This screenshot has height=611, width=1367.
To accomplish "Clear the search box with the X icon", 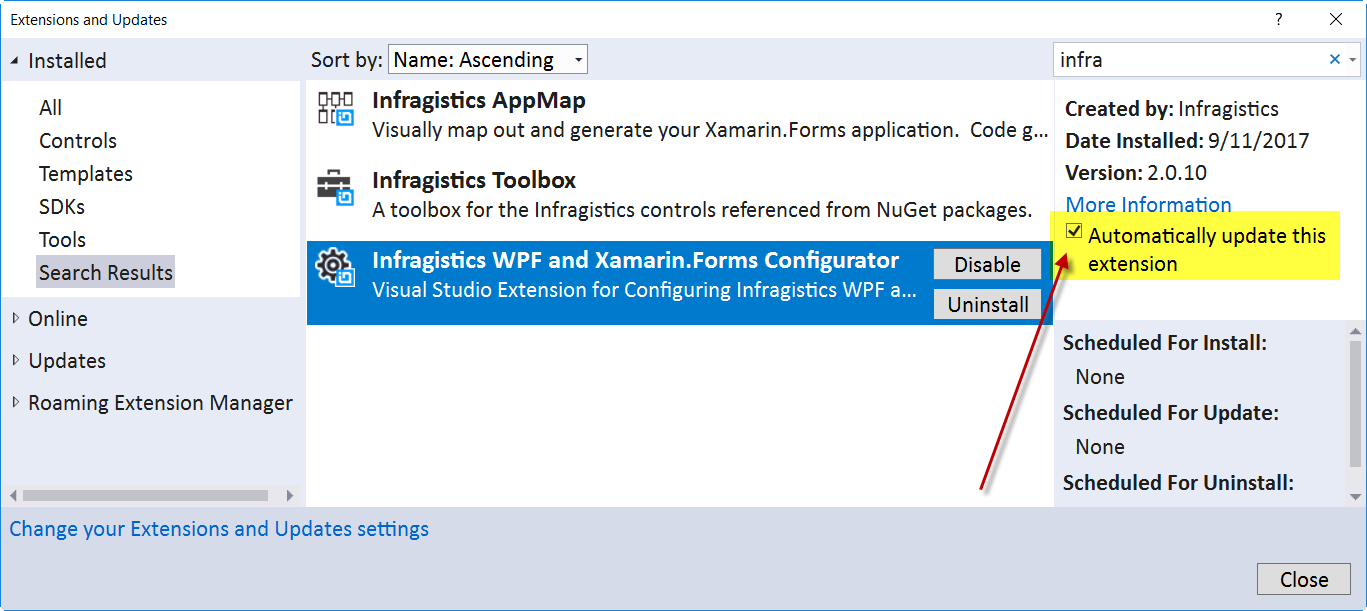I will click(x=1334, y=60).
